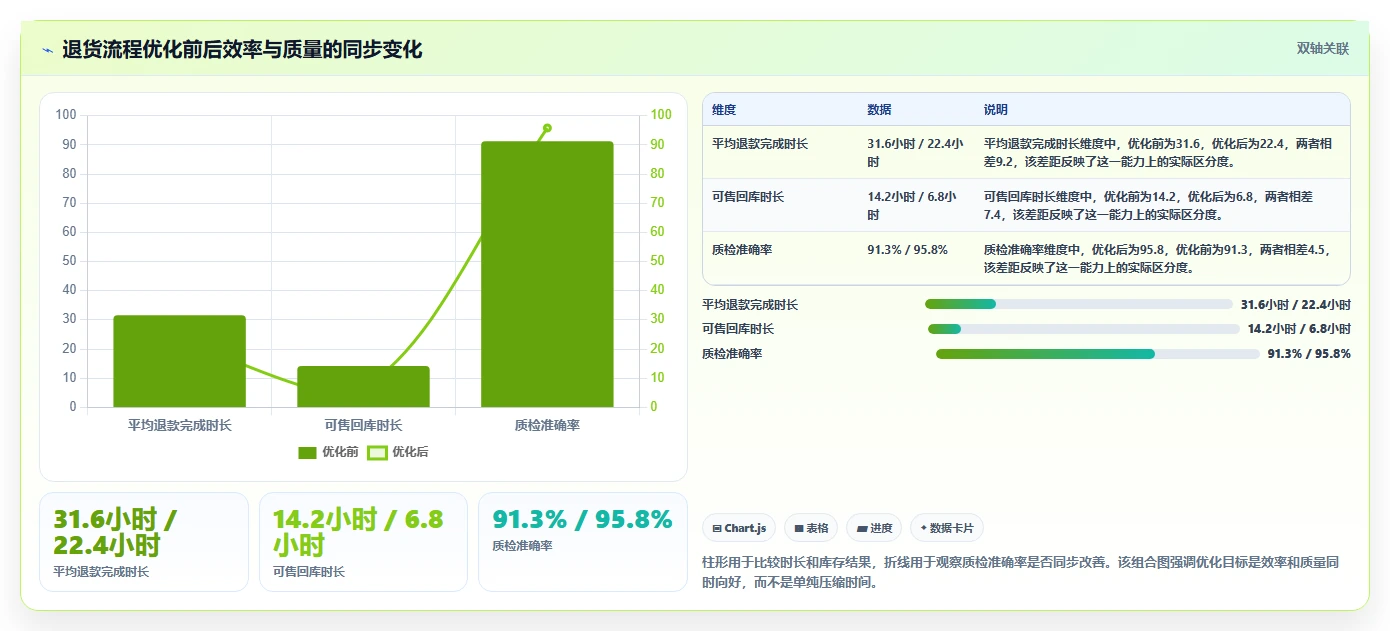The image size is (1390, 631).
Task: Click the progress value 31.6小时 / 22.4小时
Action: [1296, 305]
